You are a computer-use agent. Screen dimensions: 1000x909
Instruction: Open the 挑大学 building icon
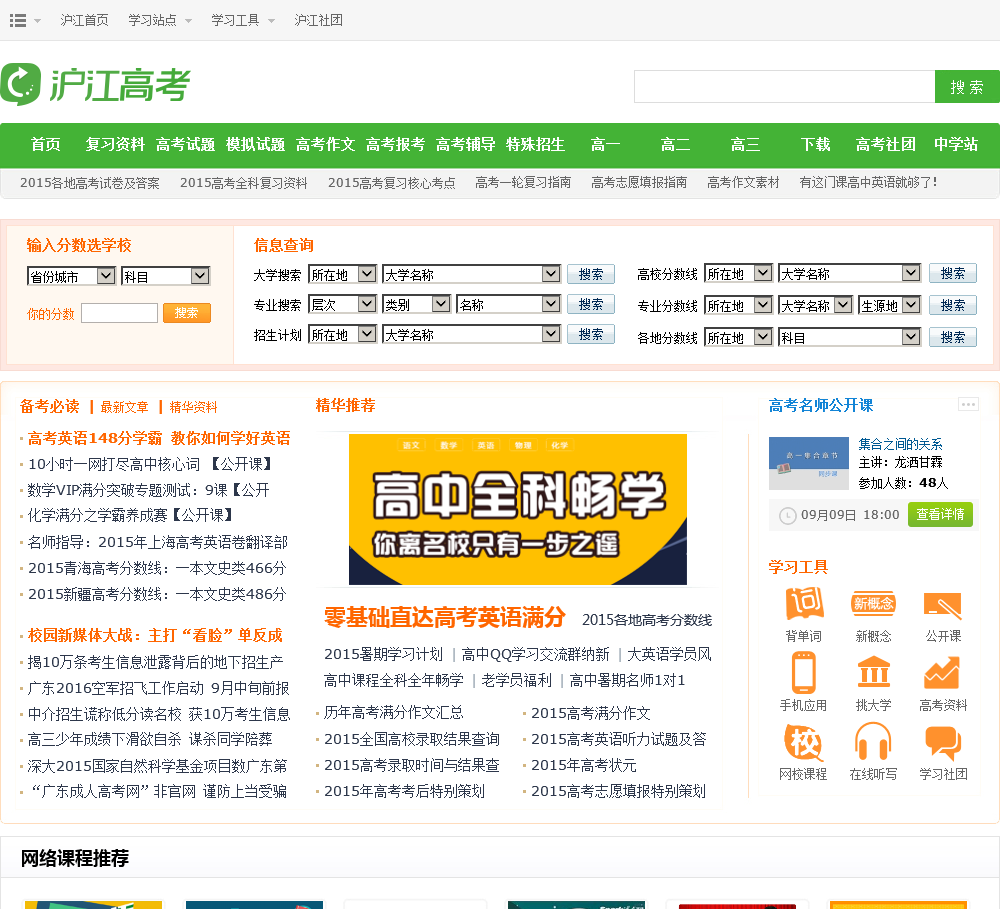click(873, 672)
